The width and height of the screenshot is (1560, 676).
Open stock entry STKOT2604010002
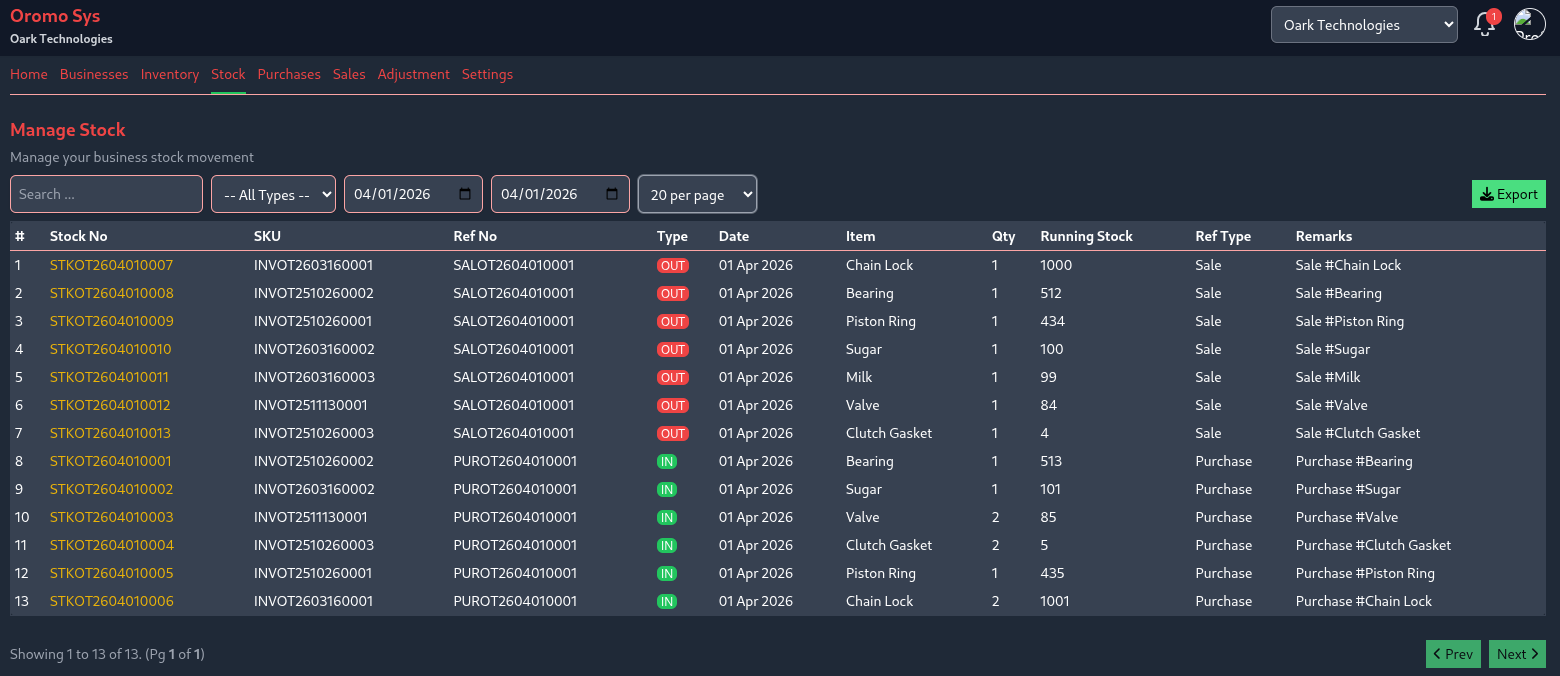(111, 489)
